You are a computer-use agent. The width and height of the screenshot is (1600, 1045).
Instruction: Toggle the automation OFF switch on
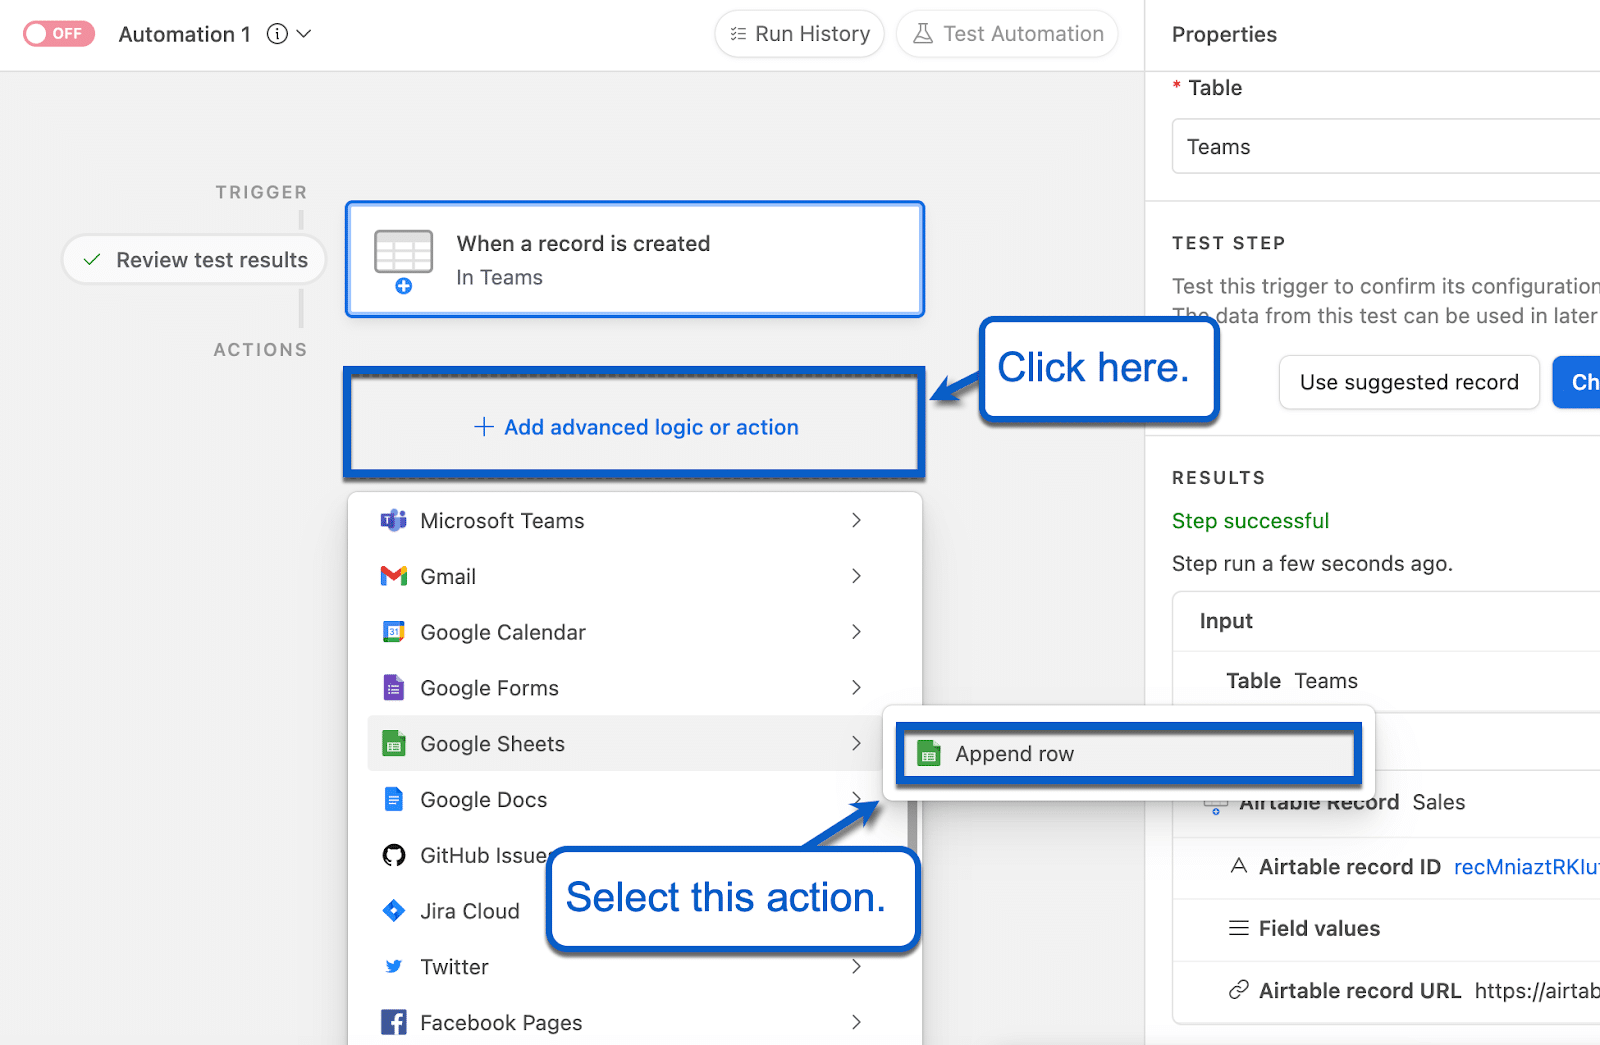pos(59,34)
